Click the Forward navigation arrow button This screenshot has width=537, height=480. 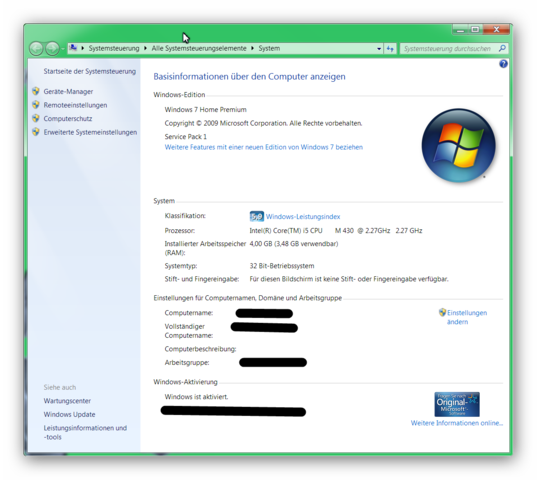pos(52,49)
